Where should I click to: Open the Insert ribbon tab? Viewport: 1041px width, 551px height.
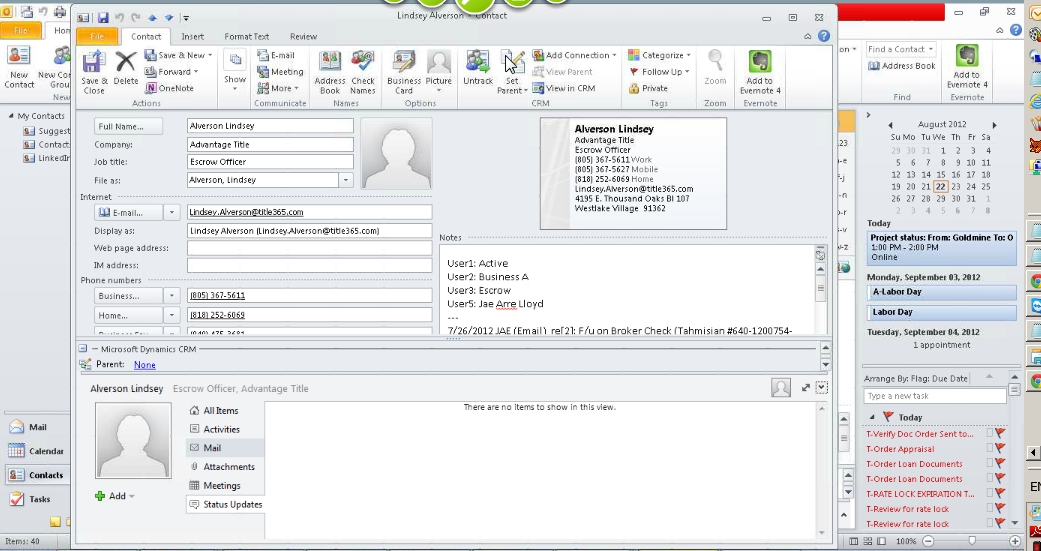point(193,36)
